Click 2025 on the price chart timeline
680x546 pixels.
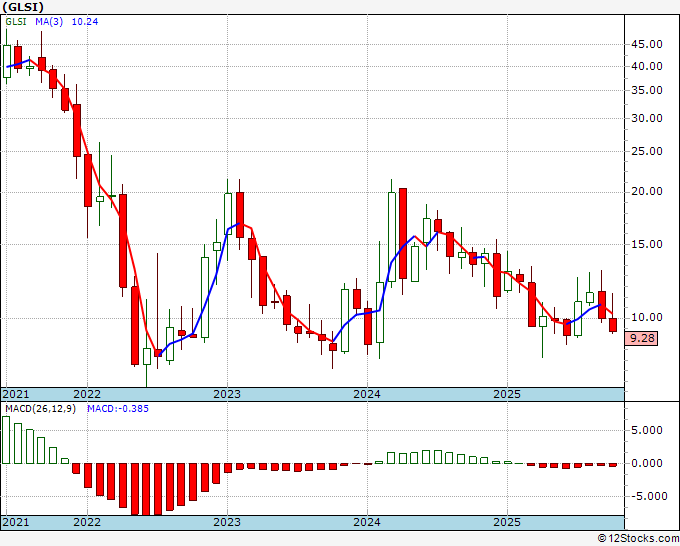pyautogui.click(x=507, y=394)
